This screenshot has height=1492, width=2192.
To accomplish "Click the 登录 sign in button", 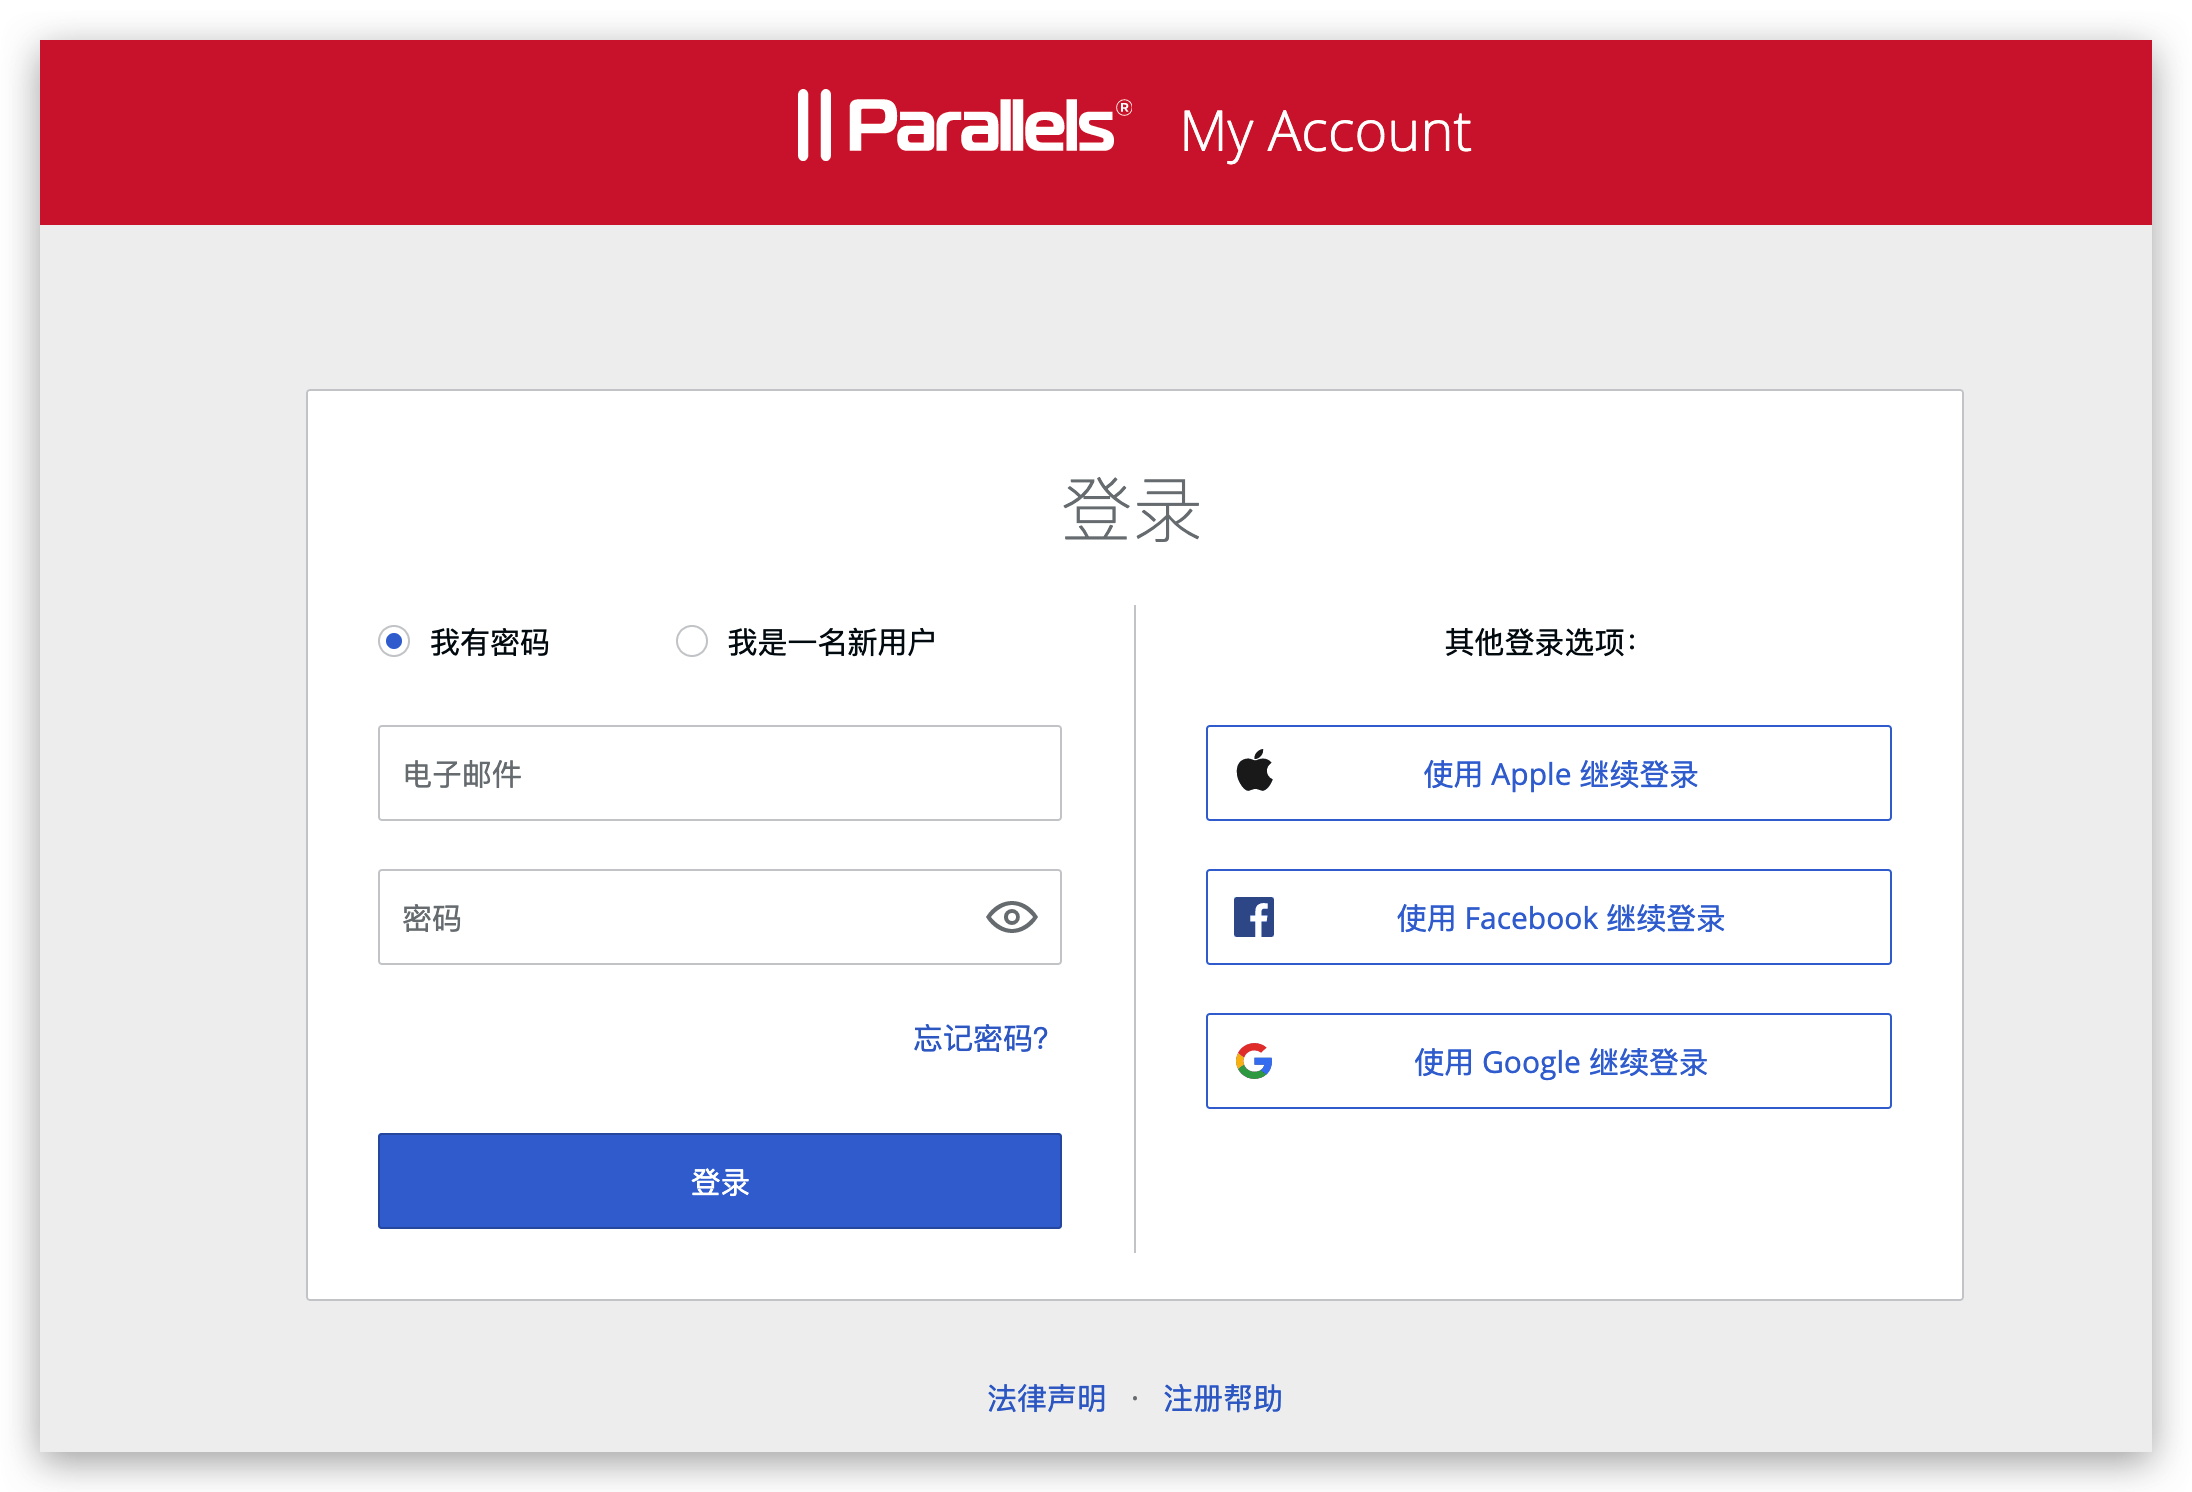I will [719, 1184].
